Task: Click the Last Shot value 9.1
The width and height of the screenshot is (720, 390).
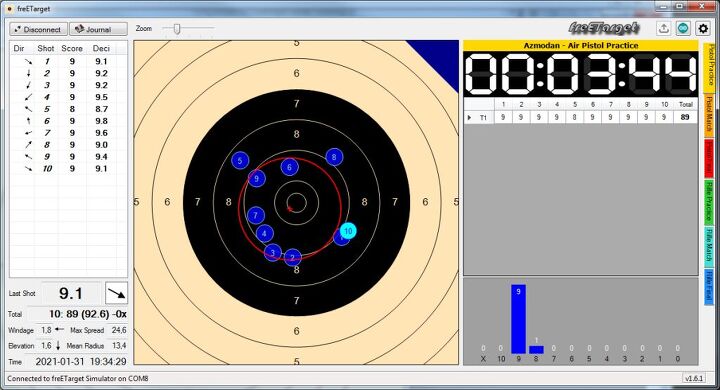Action: pos(71,293)
